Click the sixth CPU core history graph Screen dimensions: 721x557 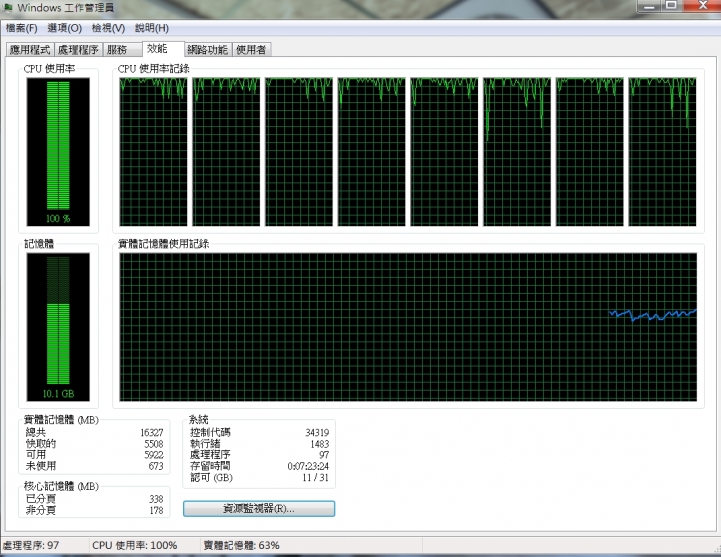517,152
